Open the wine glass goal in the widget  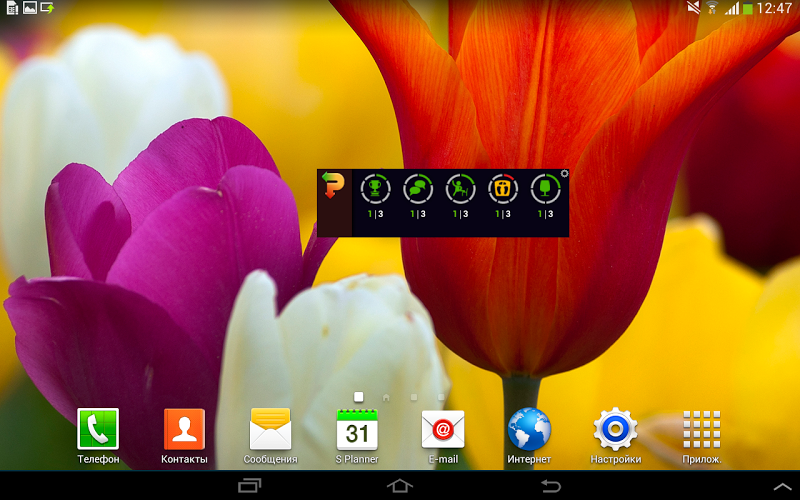pos(545,189)
